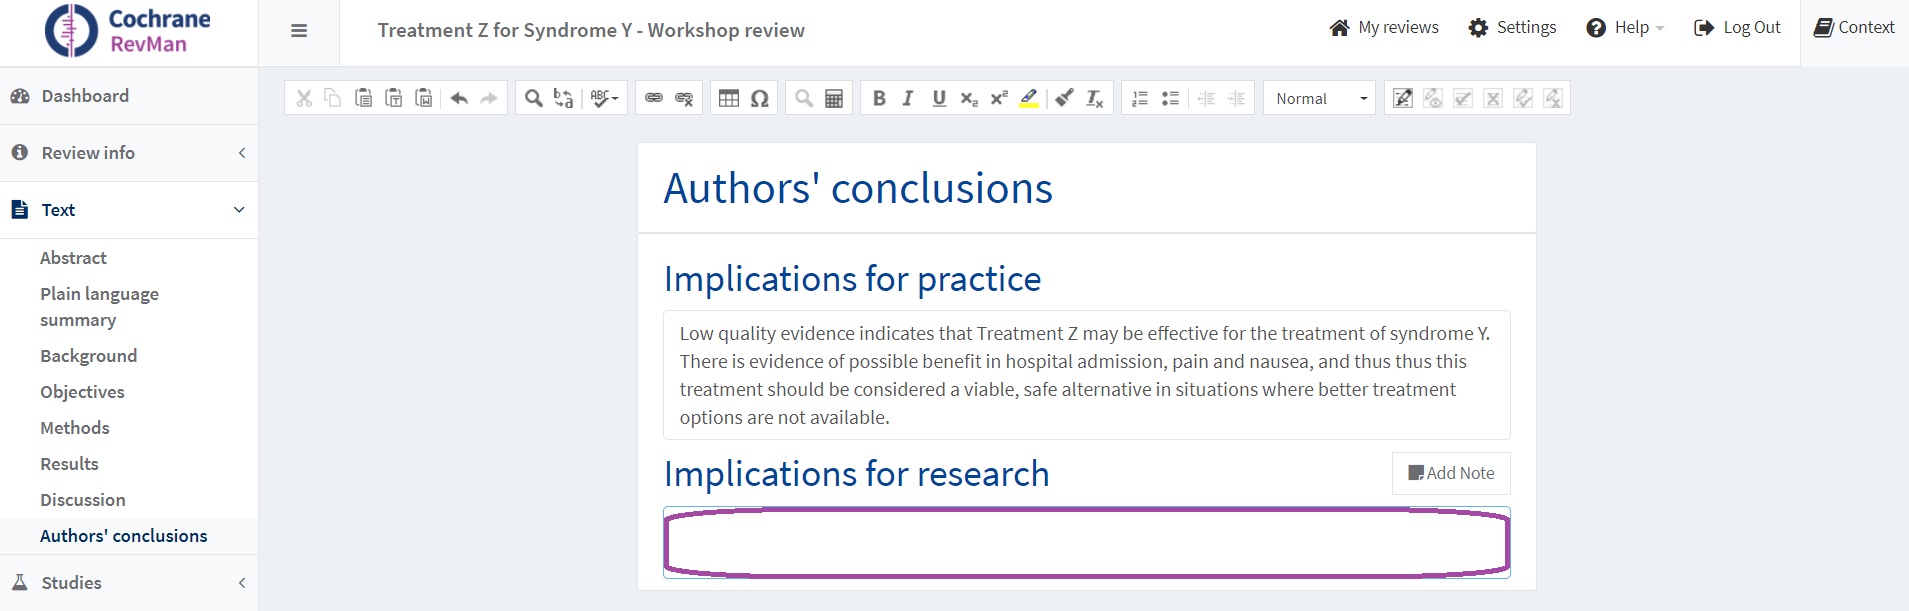Image resolution: width=1909 pixels, height=611 pixels.
Task: Insert special character with omega icon
Action: (760, 98)
